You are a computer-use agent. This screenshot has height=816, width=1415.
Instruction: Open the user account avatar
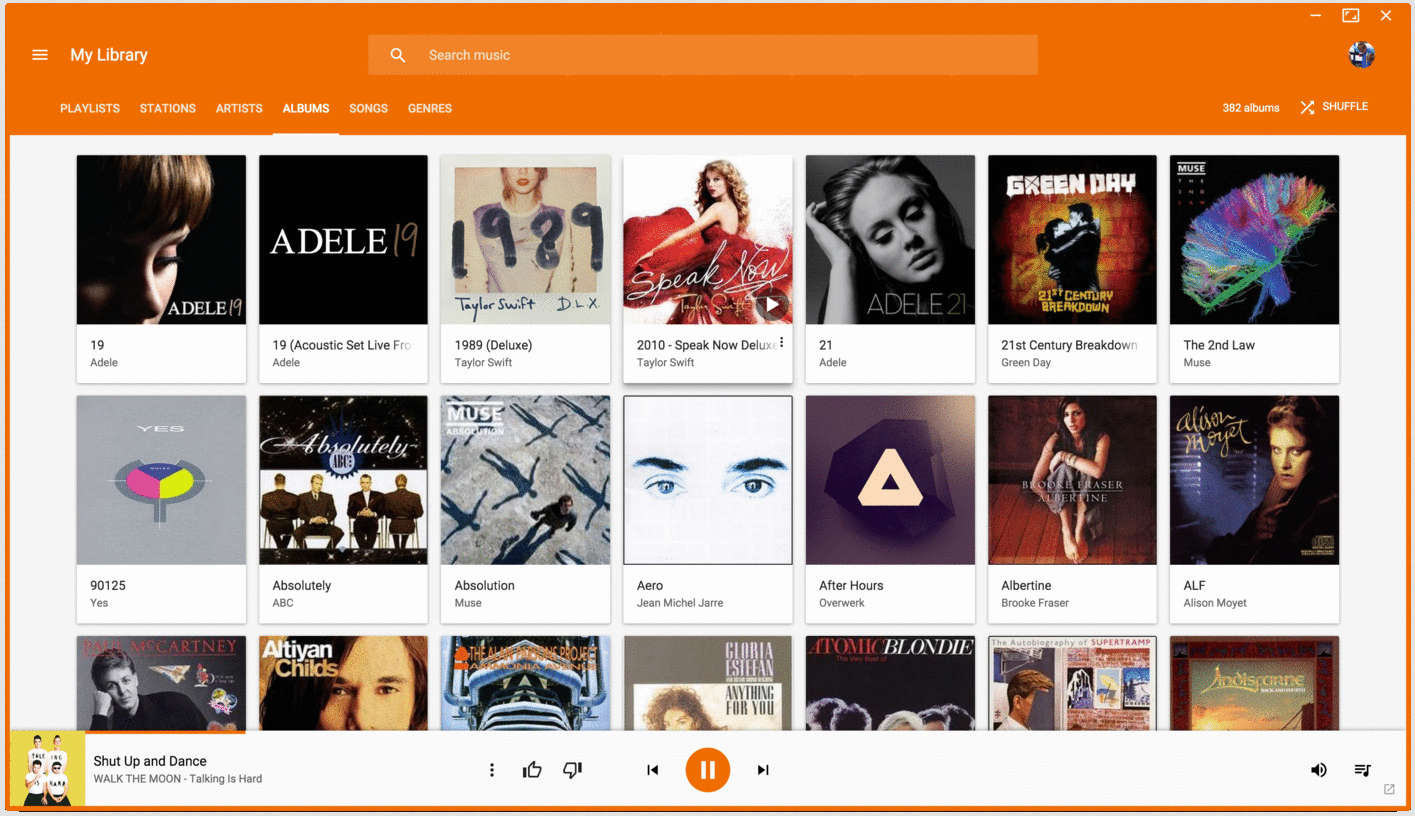tap(1361, 55)
